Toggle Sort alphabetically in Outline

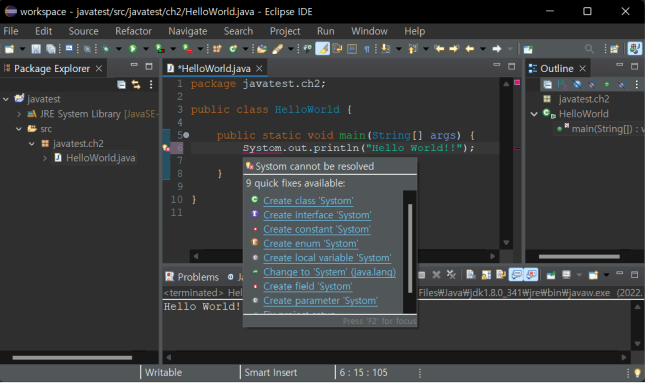click(x=562, y=85)
